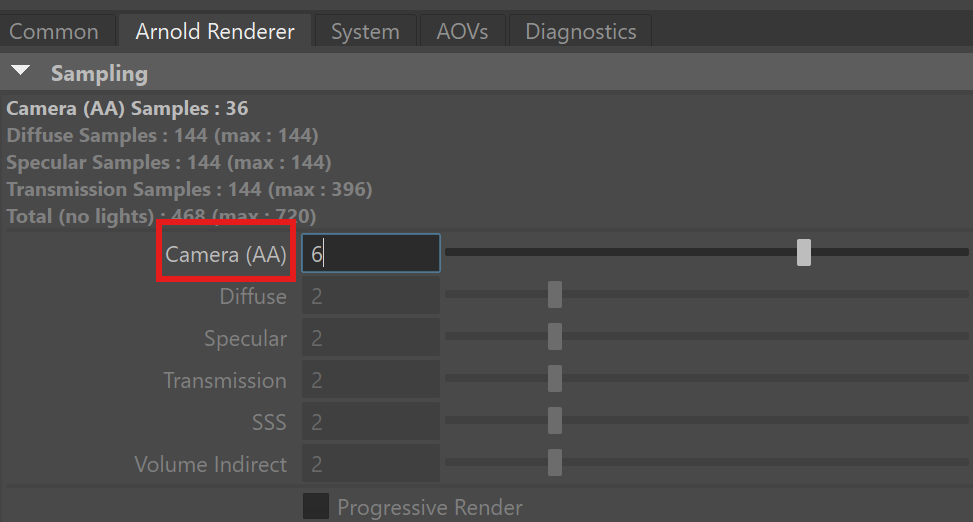Click the Specular slider handle
The image size is (973, 522).
(x=555, y=337)
